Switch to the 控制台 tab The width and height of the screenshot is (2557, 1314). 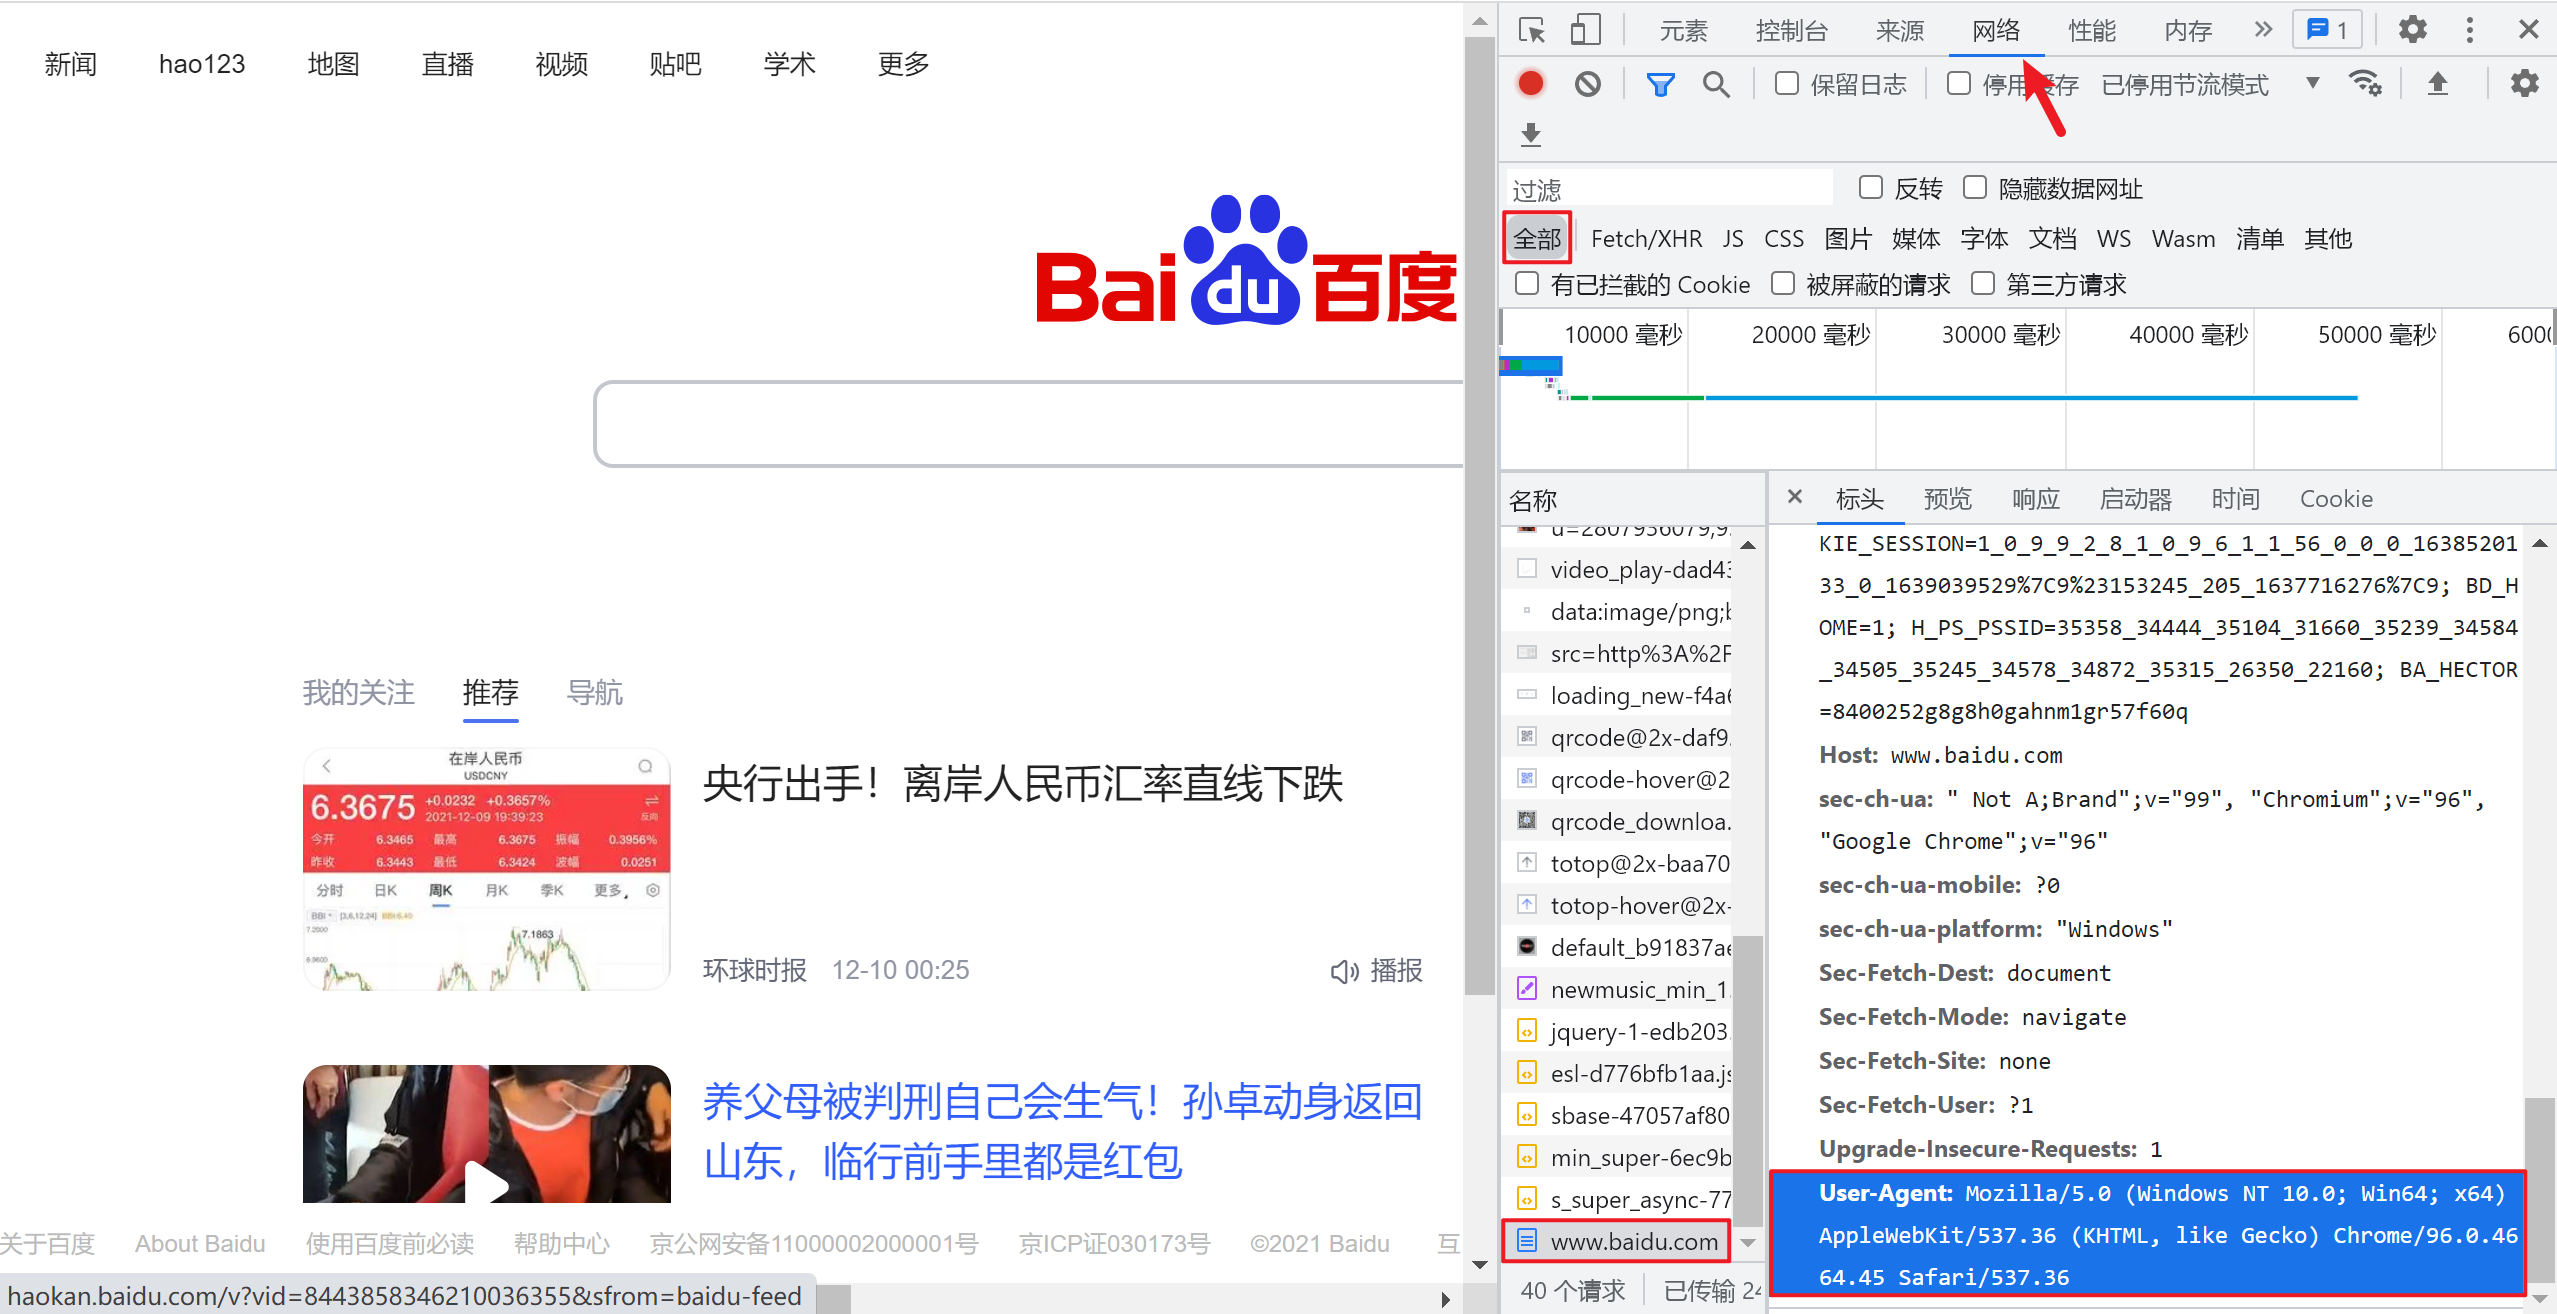[x=1791, y=30]
